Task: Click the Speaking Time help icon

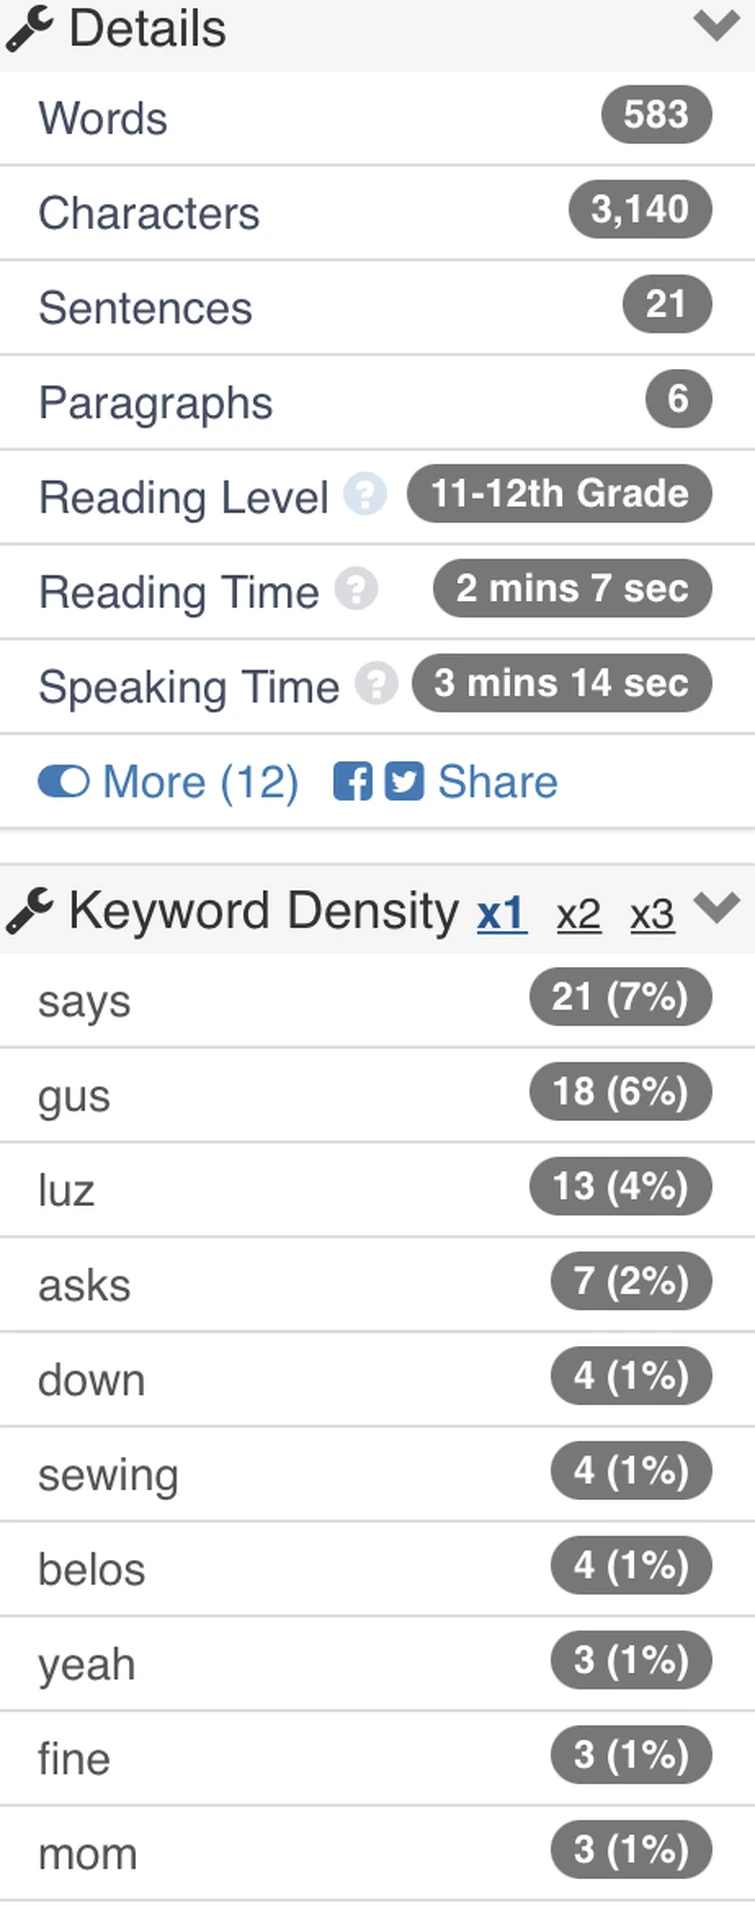Action: (377, 685)
